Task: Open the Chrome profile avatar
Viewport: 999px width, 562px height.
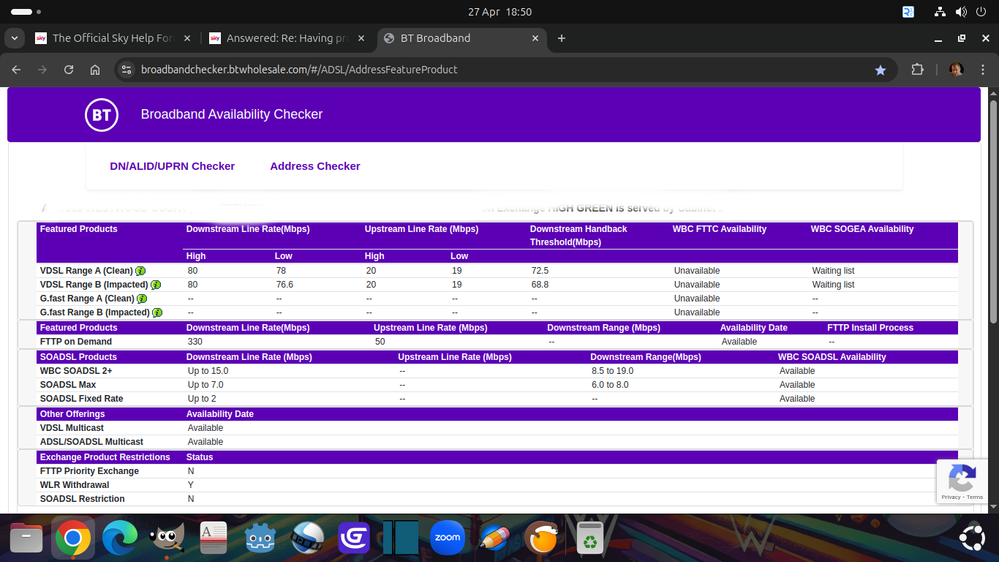Action: [956, 69]
